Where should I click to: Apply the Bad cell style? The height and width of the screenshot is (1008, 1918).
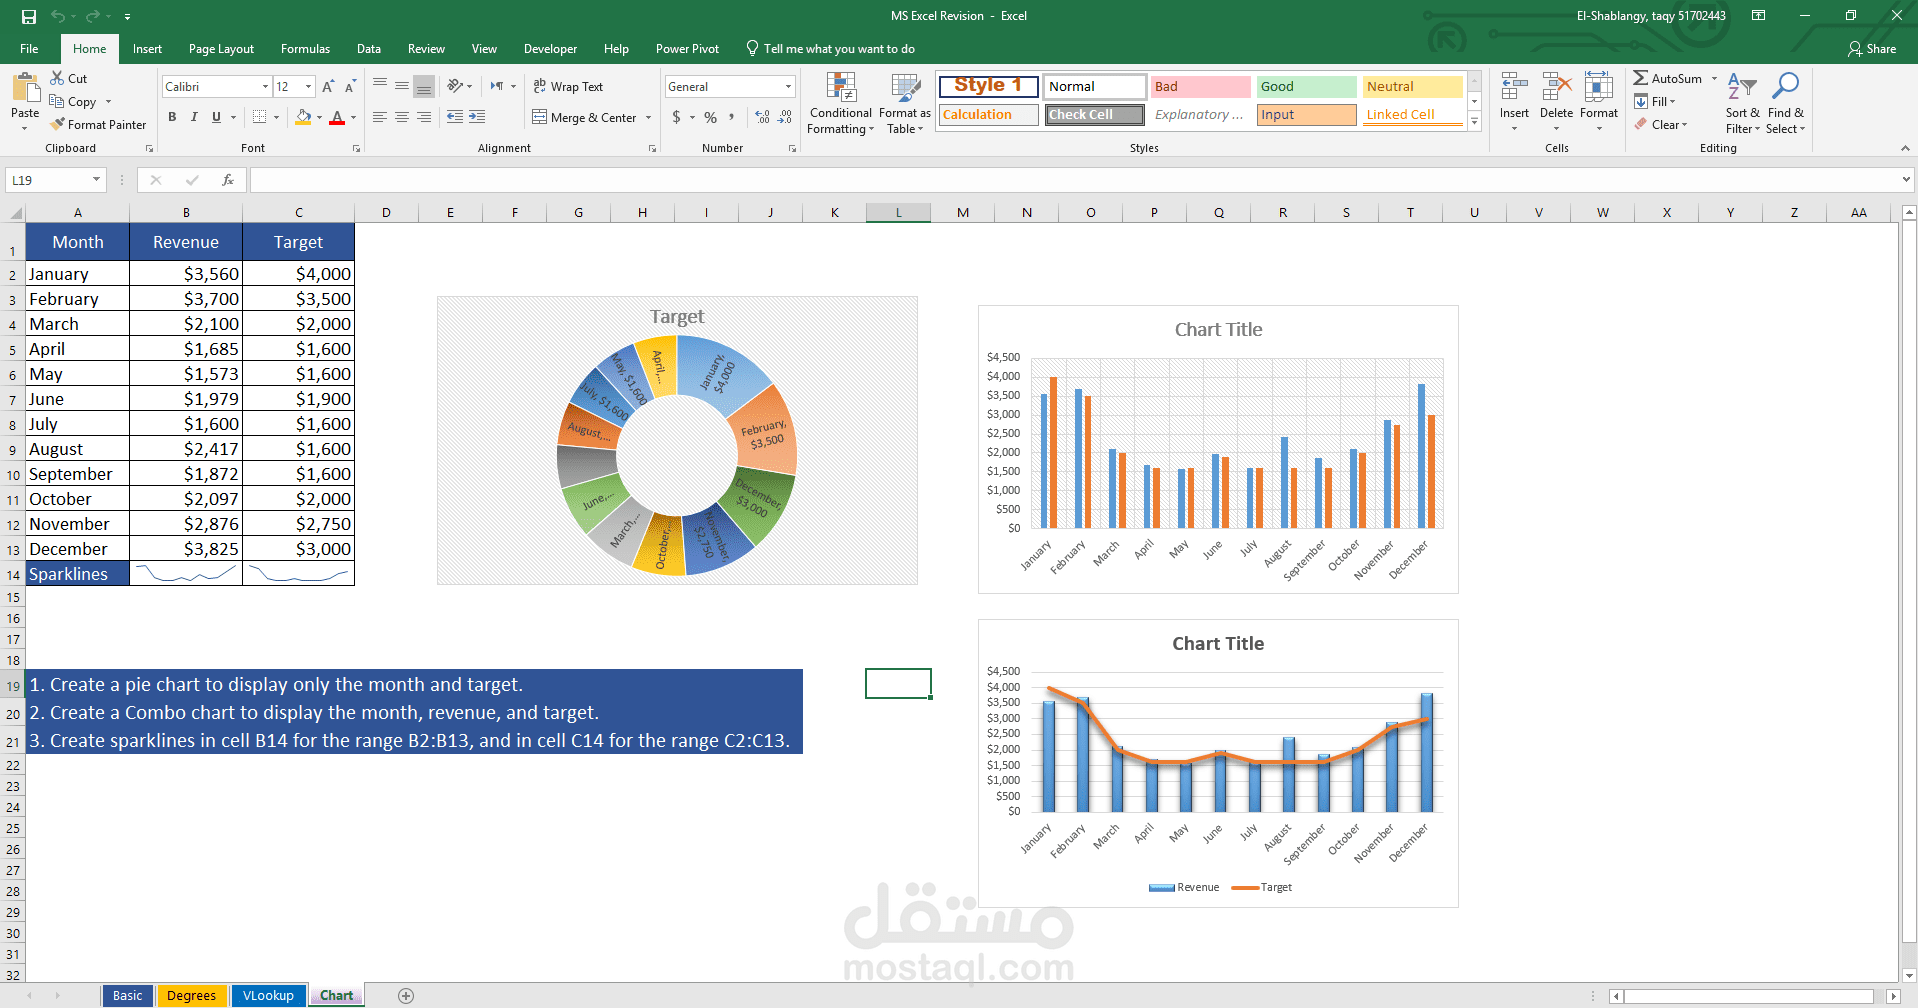[1200, 87]
